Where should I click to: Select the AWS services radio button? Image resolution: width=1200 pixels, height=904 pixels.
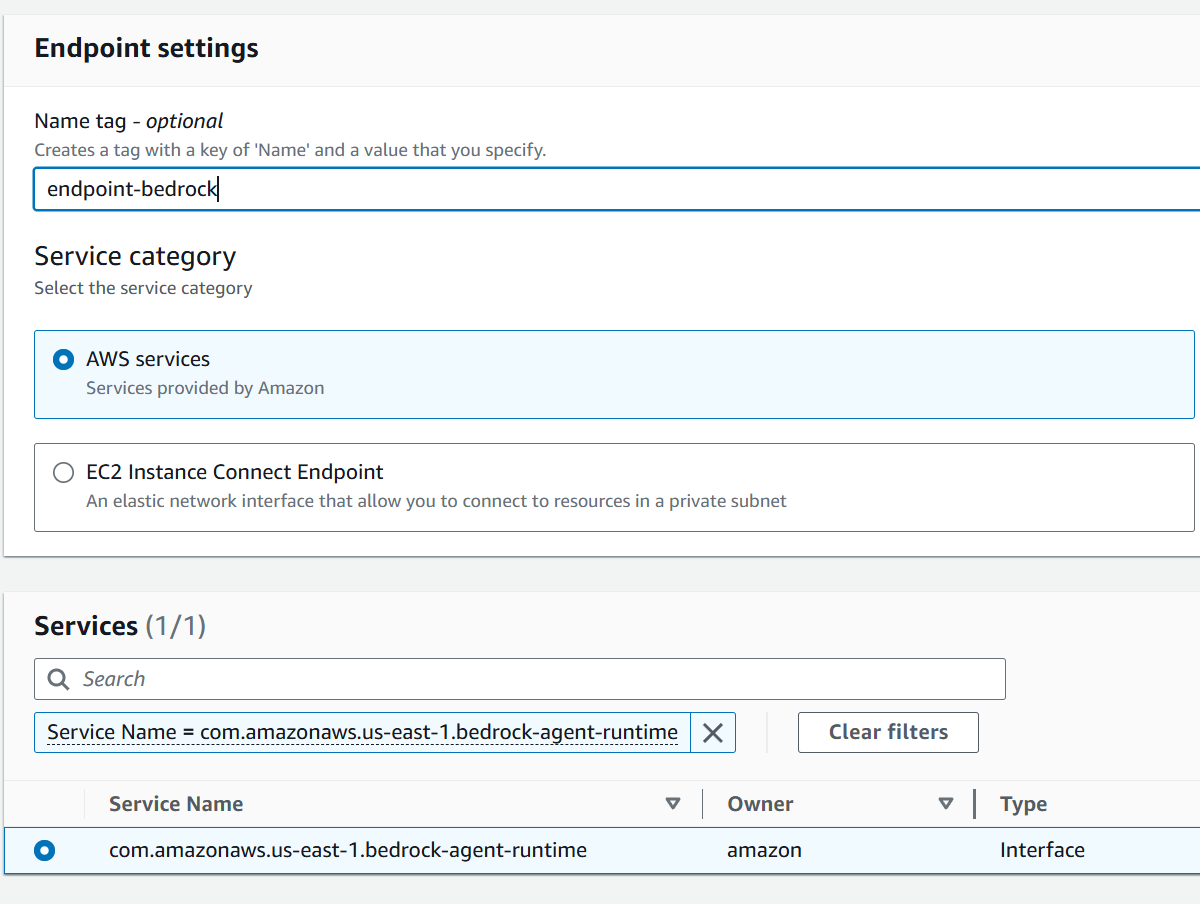pos(63,359)
